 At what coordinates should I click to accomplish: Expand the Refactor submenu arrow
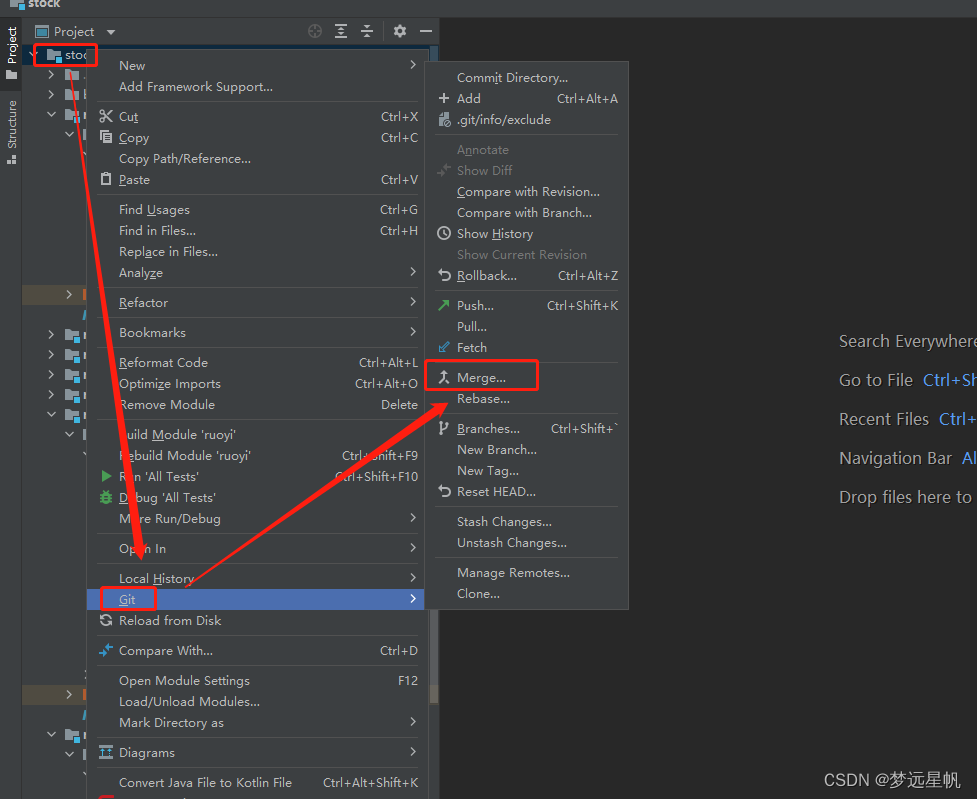click(x=413, y=302)
